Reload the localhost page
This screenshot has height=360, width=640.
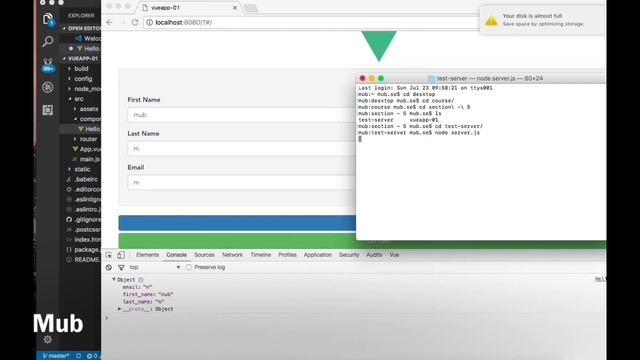coord(135,22)
